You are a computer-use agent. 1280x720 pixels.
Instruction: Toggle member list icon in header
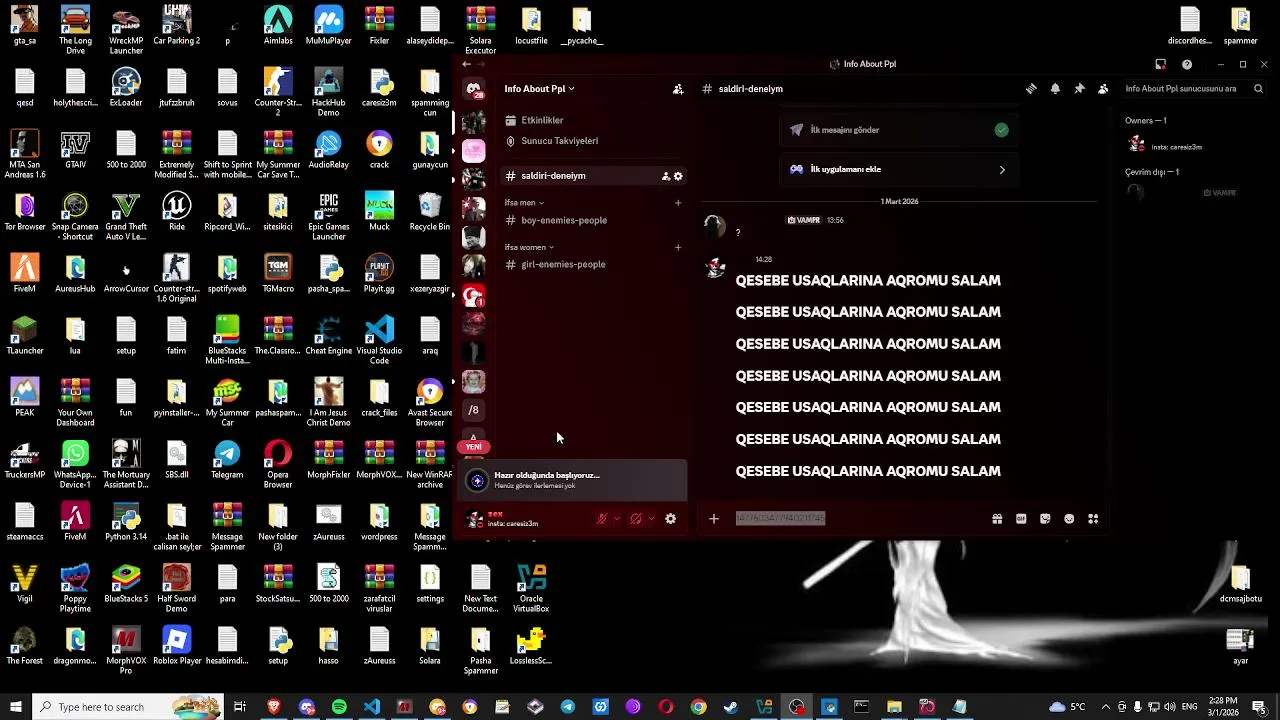pos(1103,89)
